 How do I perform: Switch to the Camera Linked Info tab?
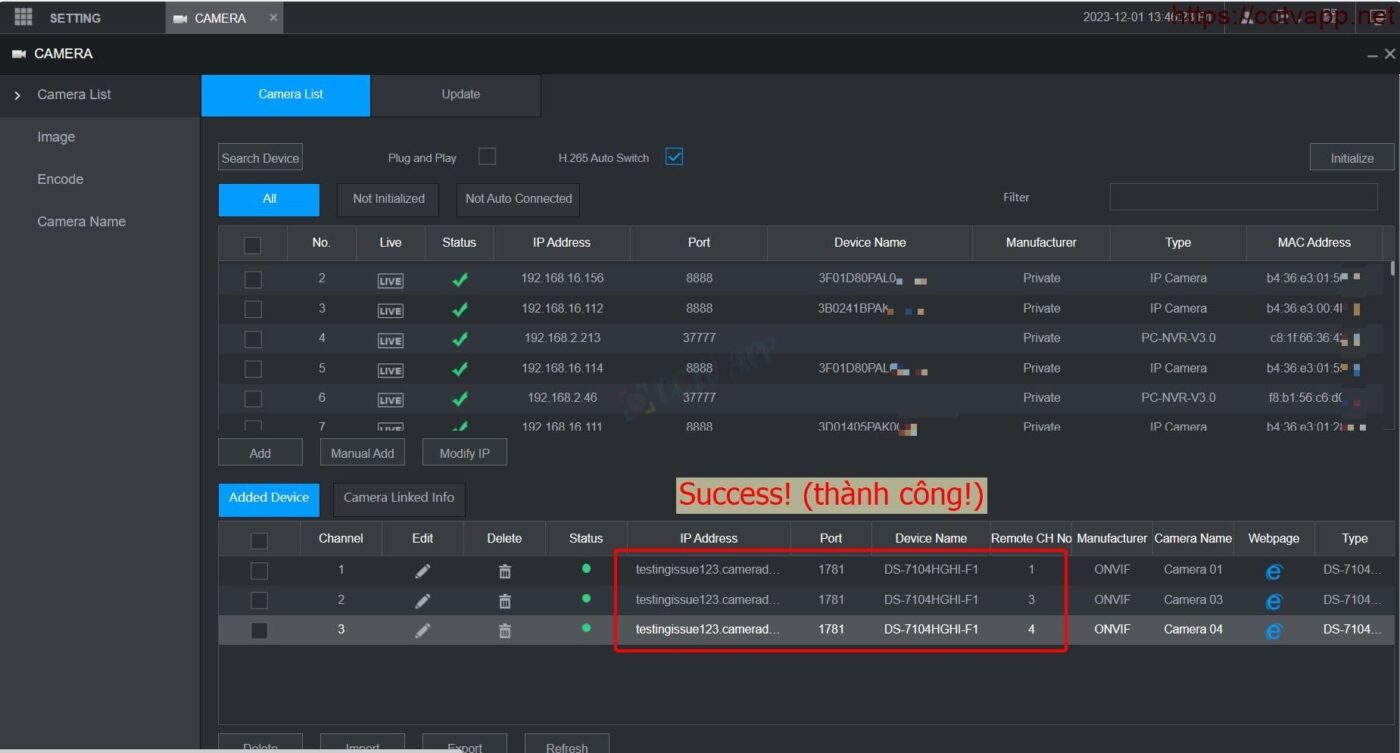[398, 498]
